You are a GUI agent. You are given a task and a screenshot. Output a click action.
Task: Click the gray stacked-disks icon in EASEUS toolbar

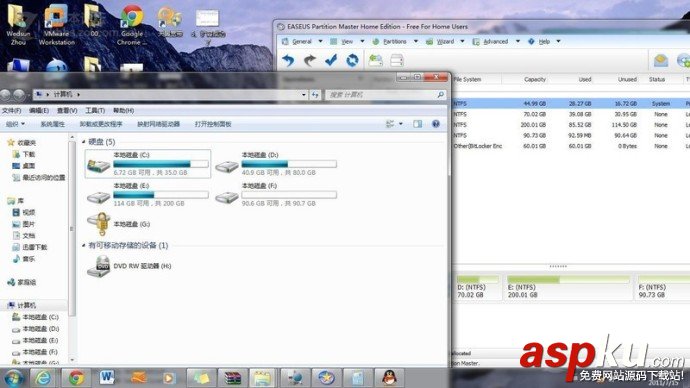[x=396, y=60]
